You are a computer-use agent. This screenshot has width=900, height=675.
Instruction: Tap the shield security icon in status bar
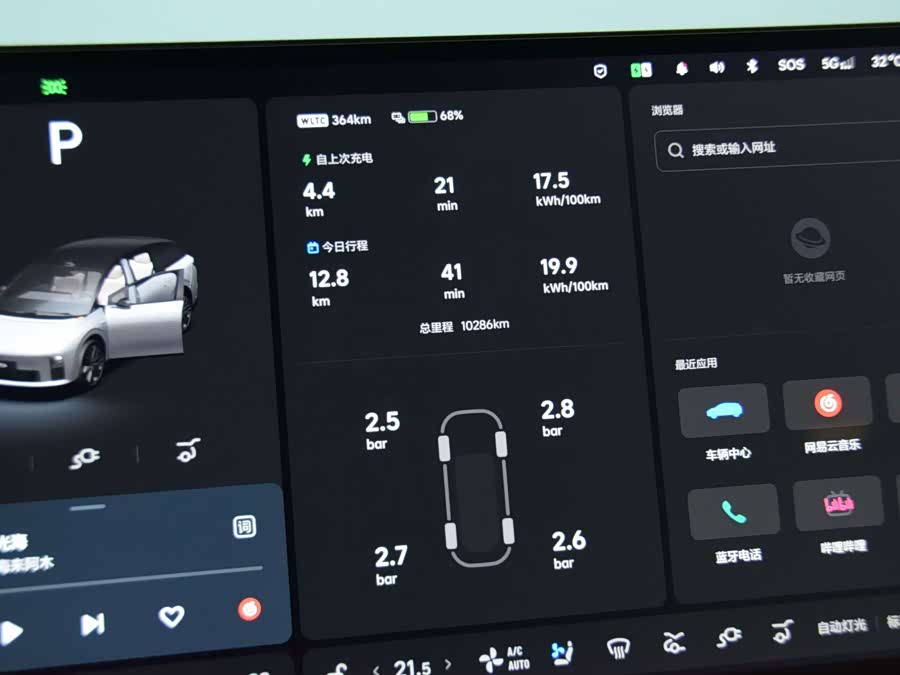pyautogui.click(x=600, y=71)
